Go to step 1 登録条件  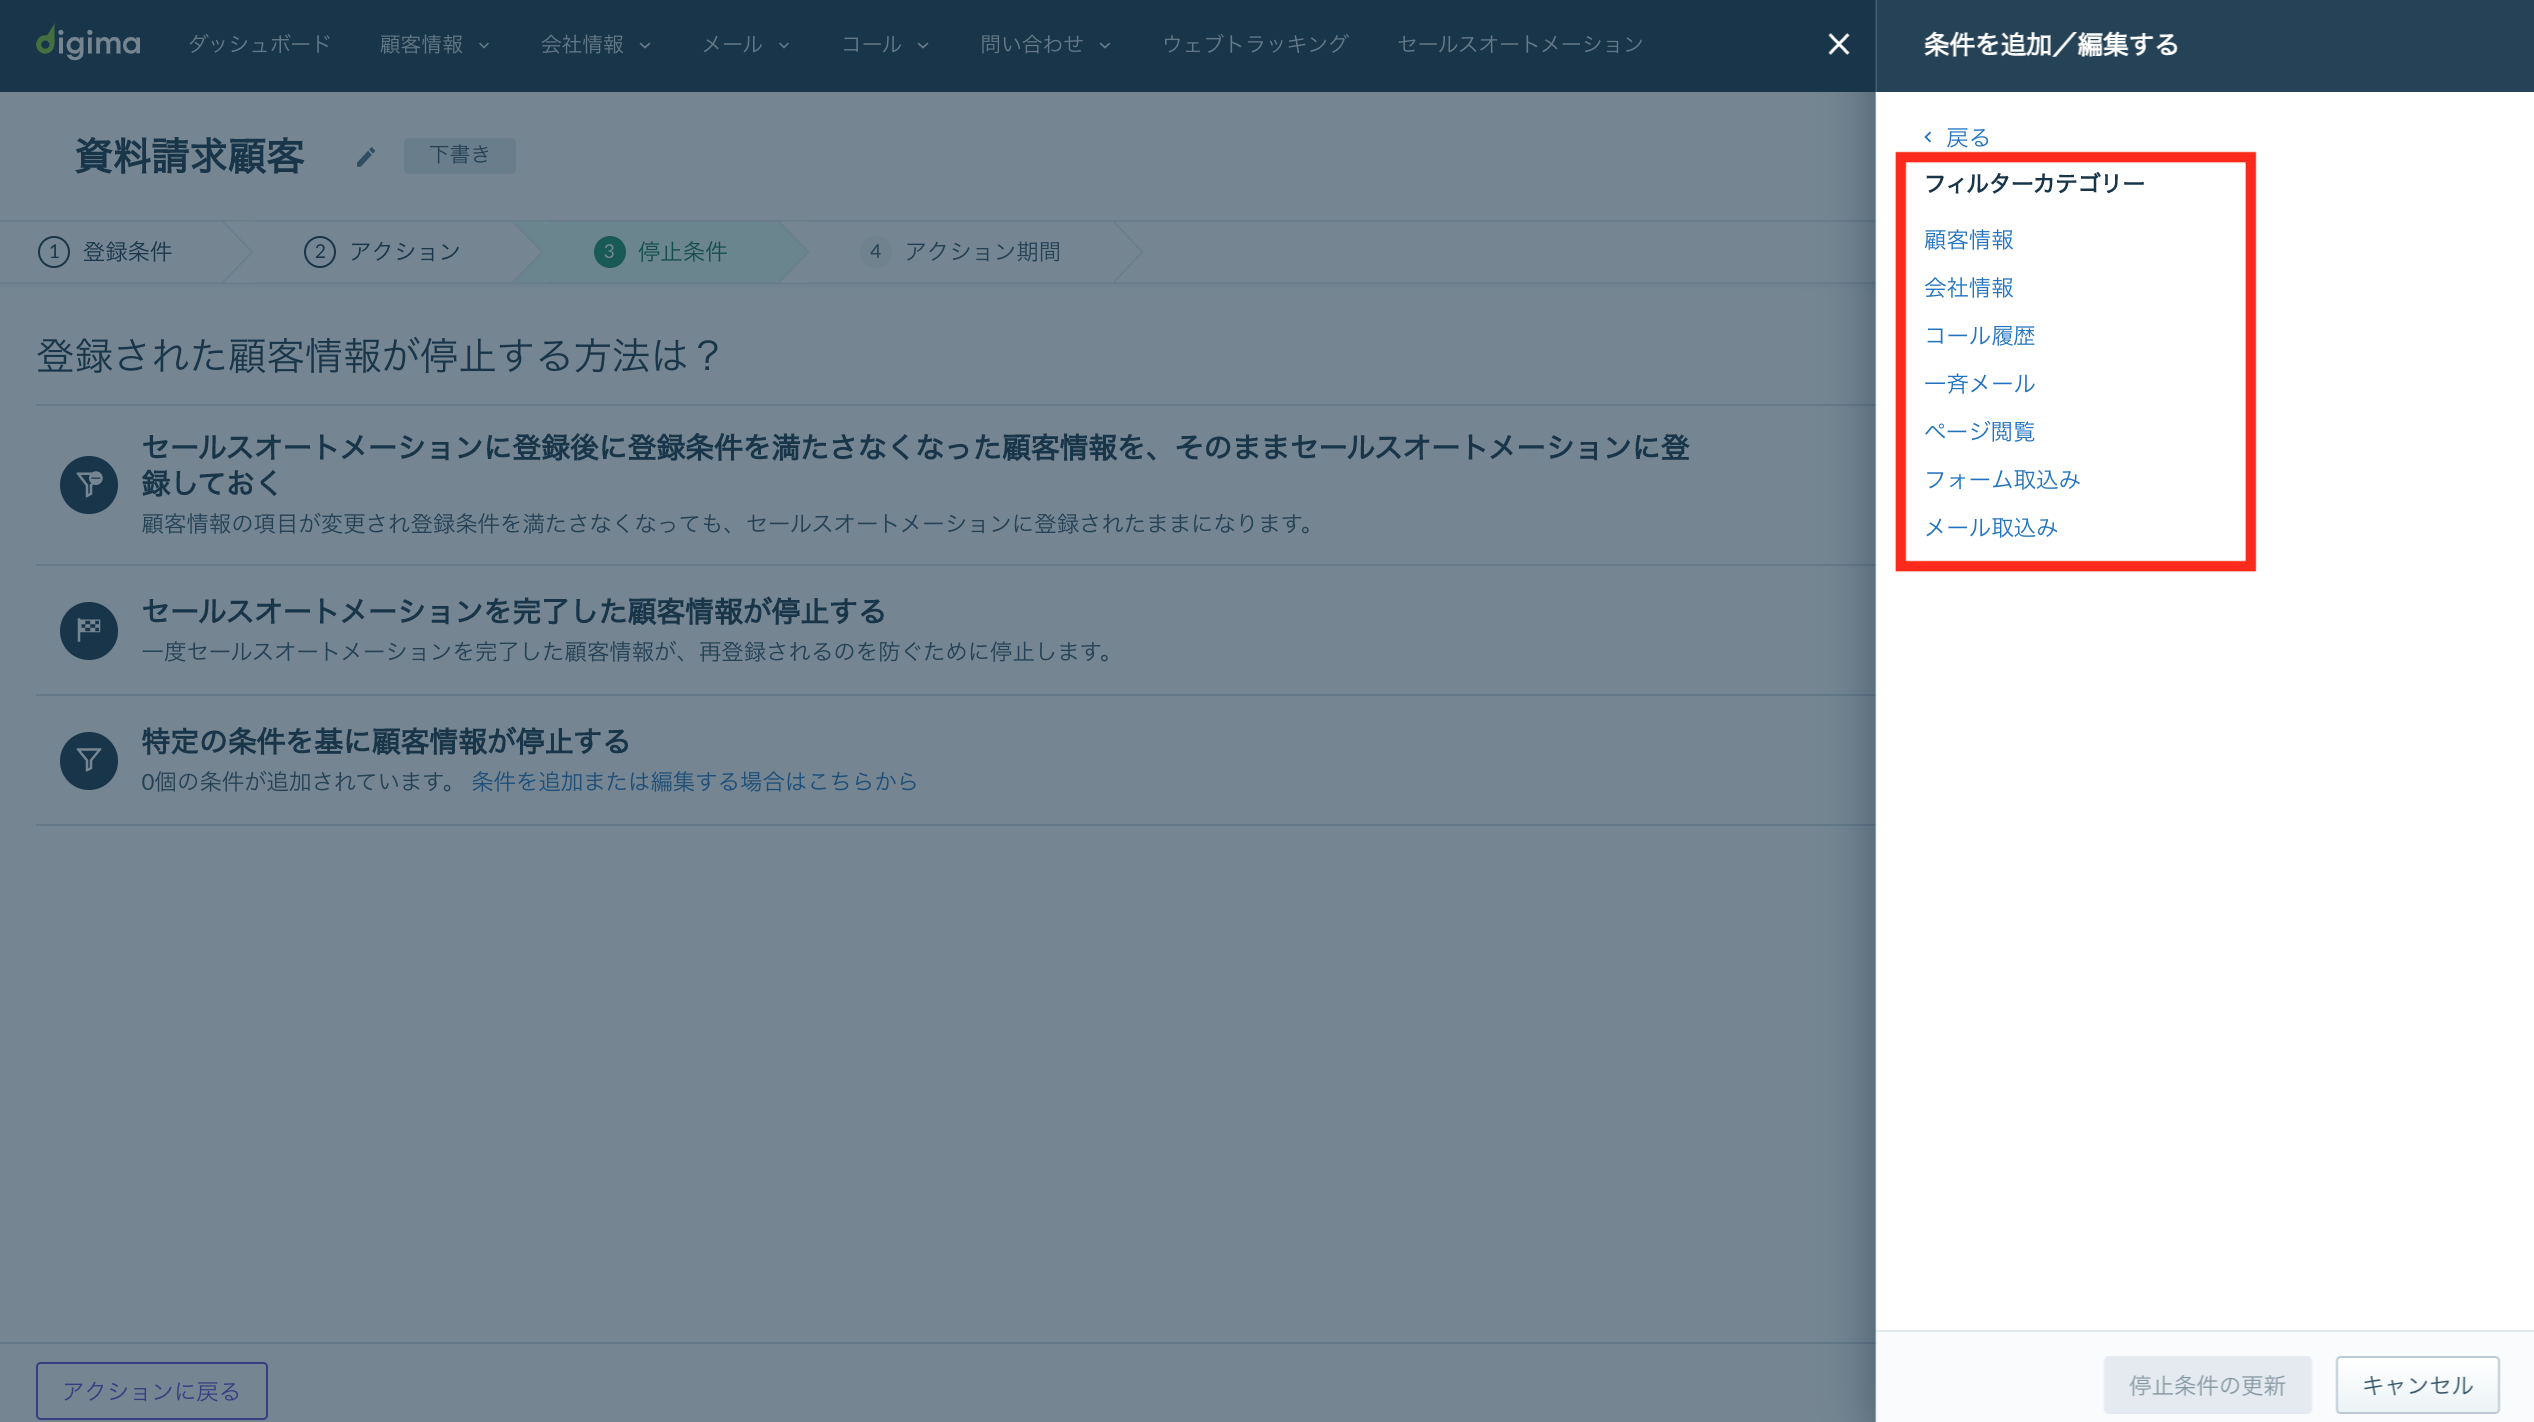coord(105,251)
